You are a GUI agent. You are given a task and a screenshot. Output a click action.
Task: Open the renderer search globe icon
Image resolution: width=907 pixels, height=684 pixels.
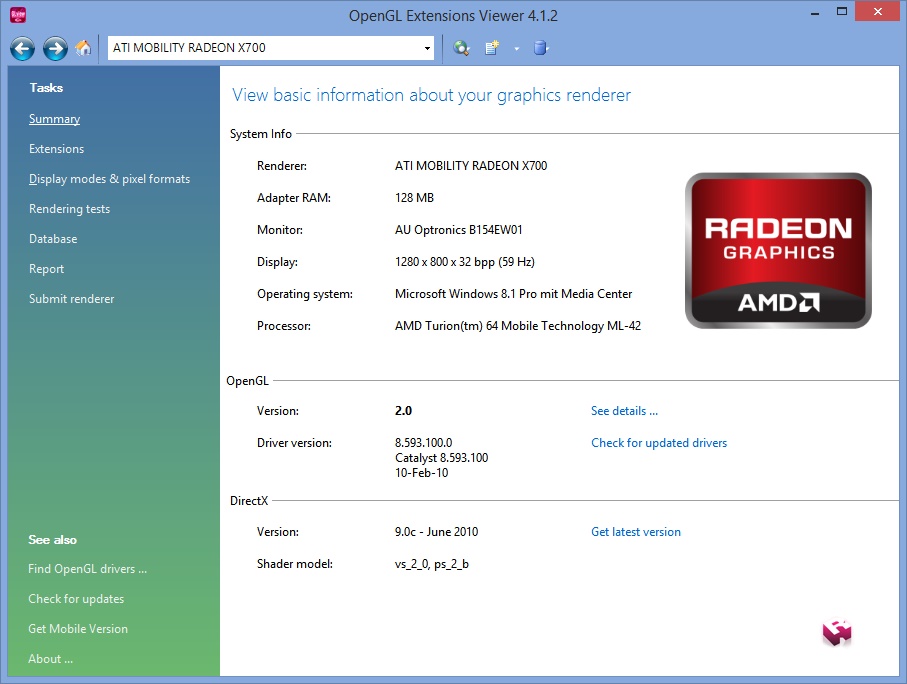[x=461, y=48]
